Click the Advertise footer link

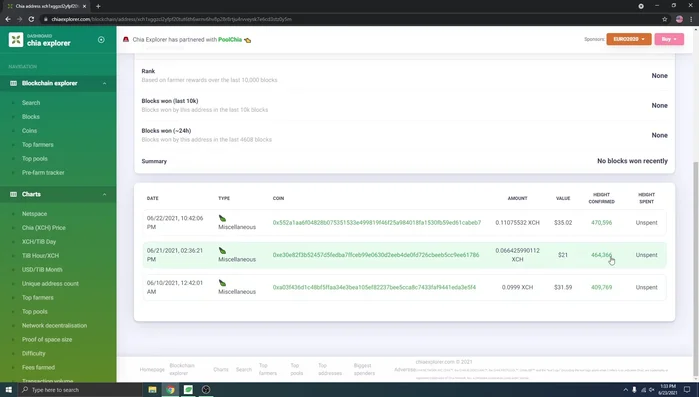[x=405, y=369]
